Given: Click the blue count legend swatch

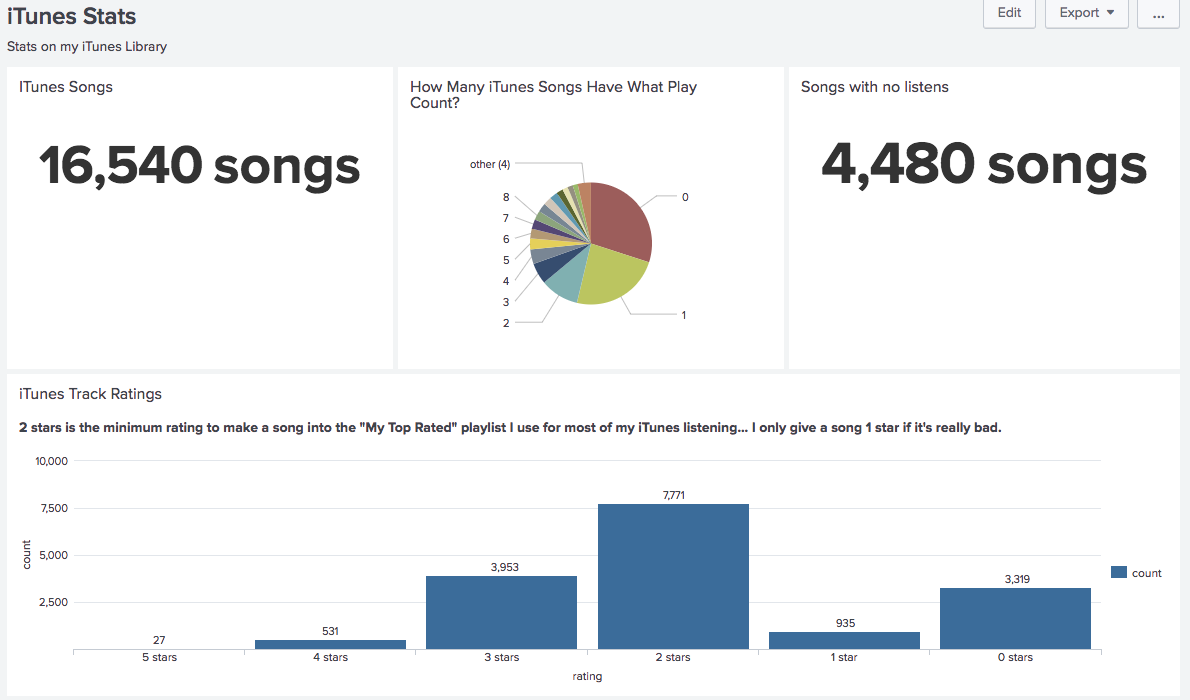Looking at the screenshot, I should click(1119, 572).
